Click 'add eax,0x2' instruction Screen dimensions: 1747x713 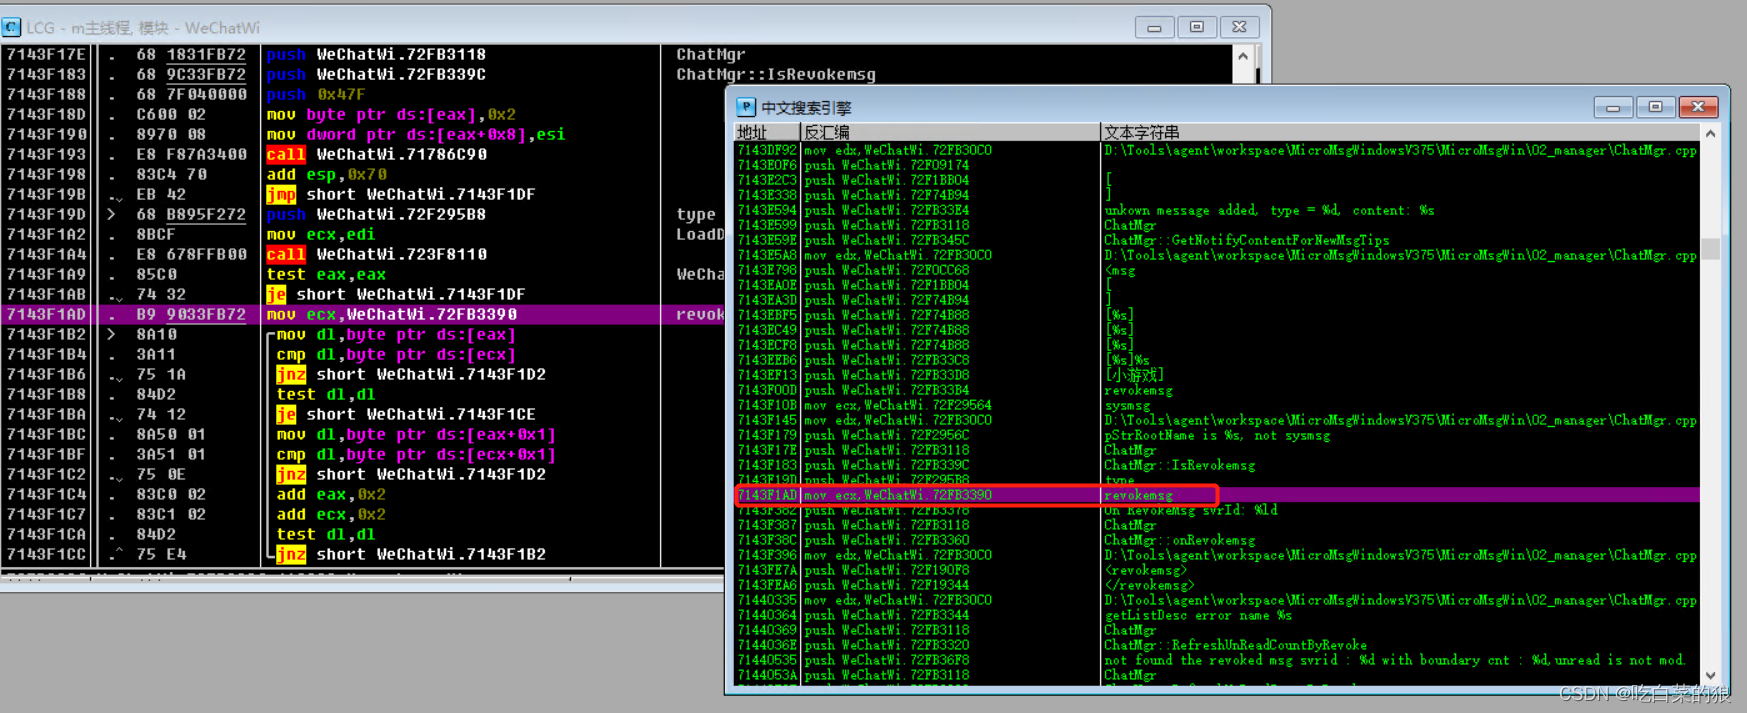pyautogui.click(x=331, y=494)
